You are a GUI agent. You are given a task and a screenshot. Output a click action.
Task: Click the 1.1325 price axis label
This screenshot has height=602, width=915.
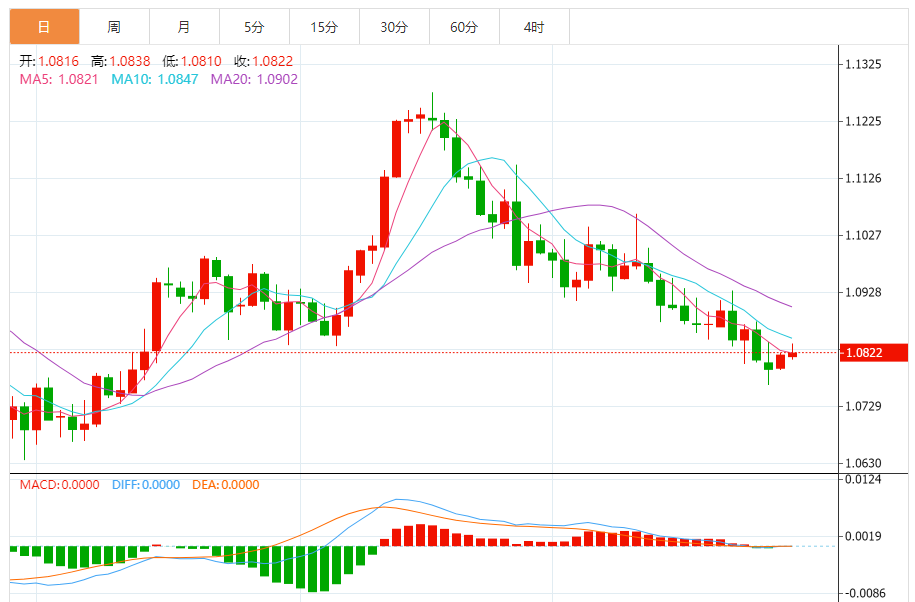(863, 64)
